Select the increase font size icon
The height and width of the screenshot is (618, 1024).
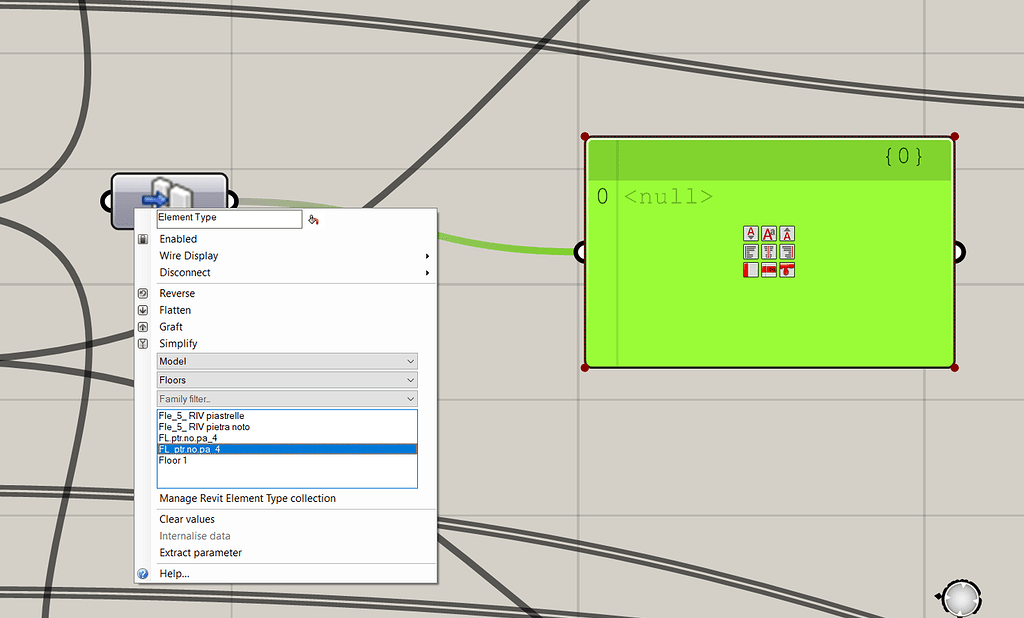pyautogui.click(x=787, y=233)
